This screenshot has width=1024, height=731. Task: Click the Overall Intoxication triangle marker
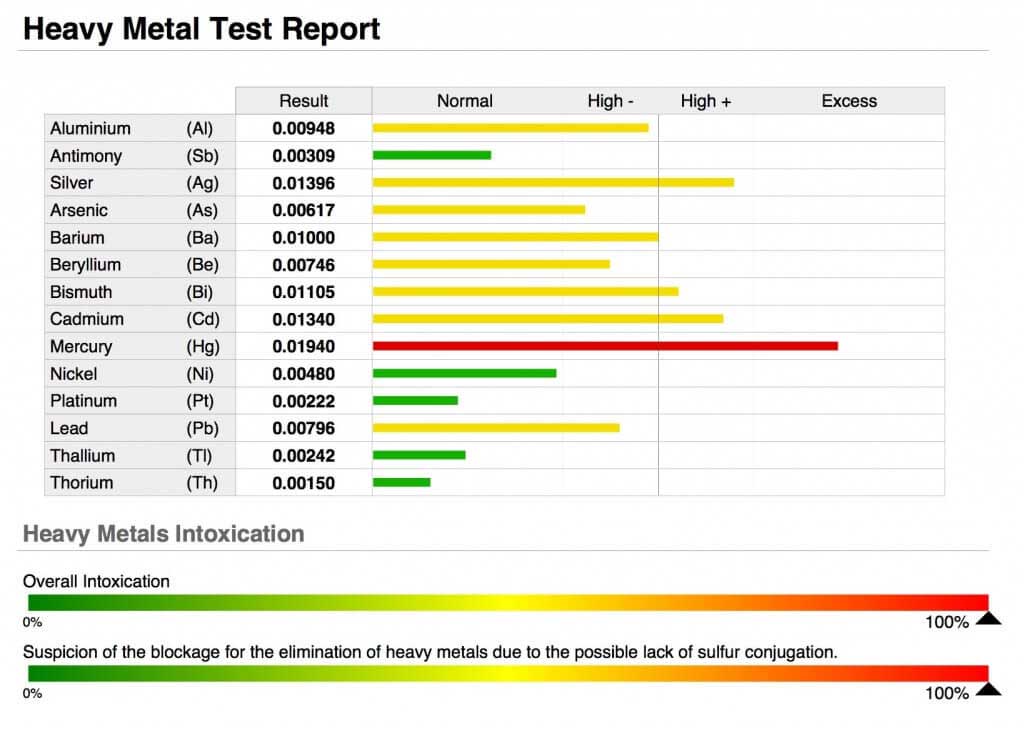988,618
